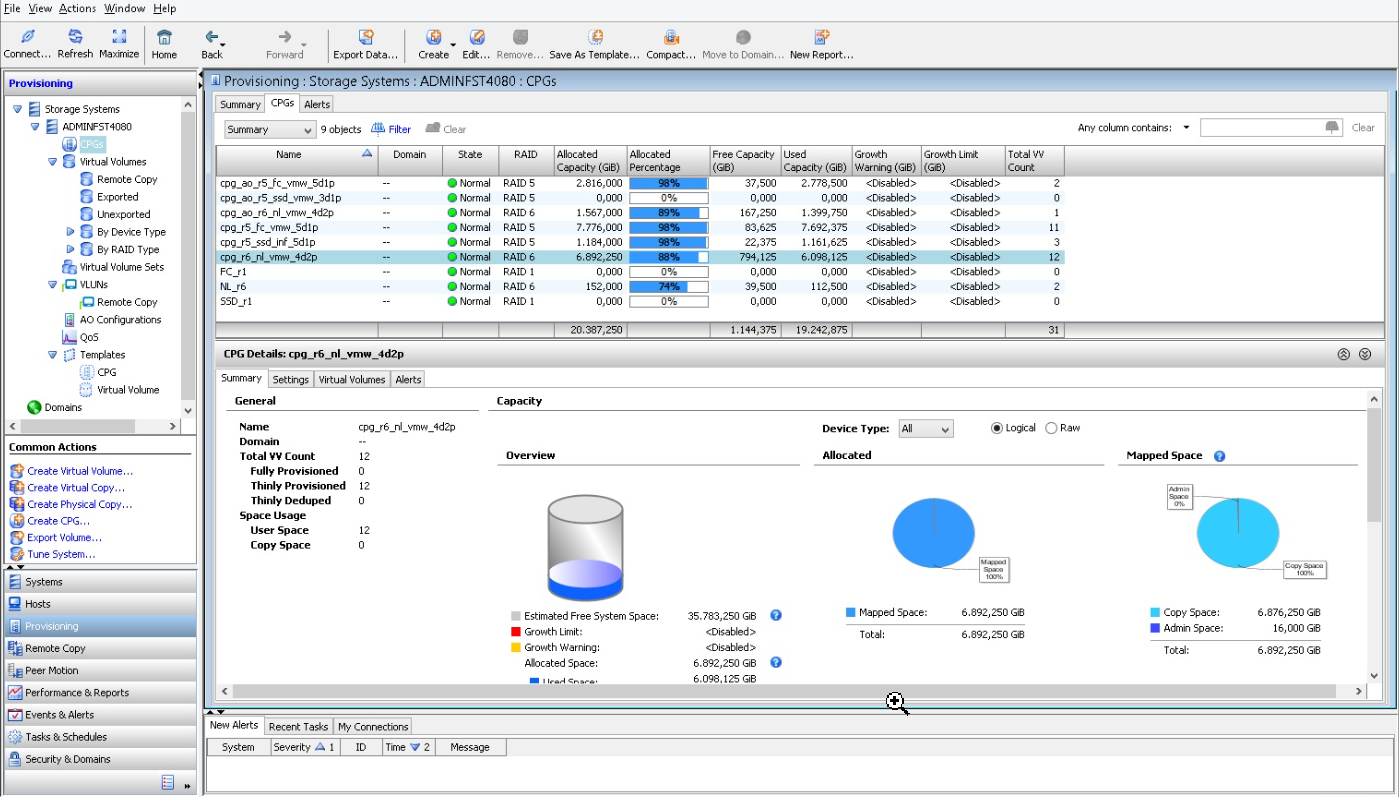Click the Home toolbar icon

[x=164, y=37]
